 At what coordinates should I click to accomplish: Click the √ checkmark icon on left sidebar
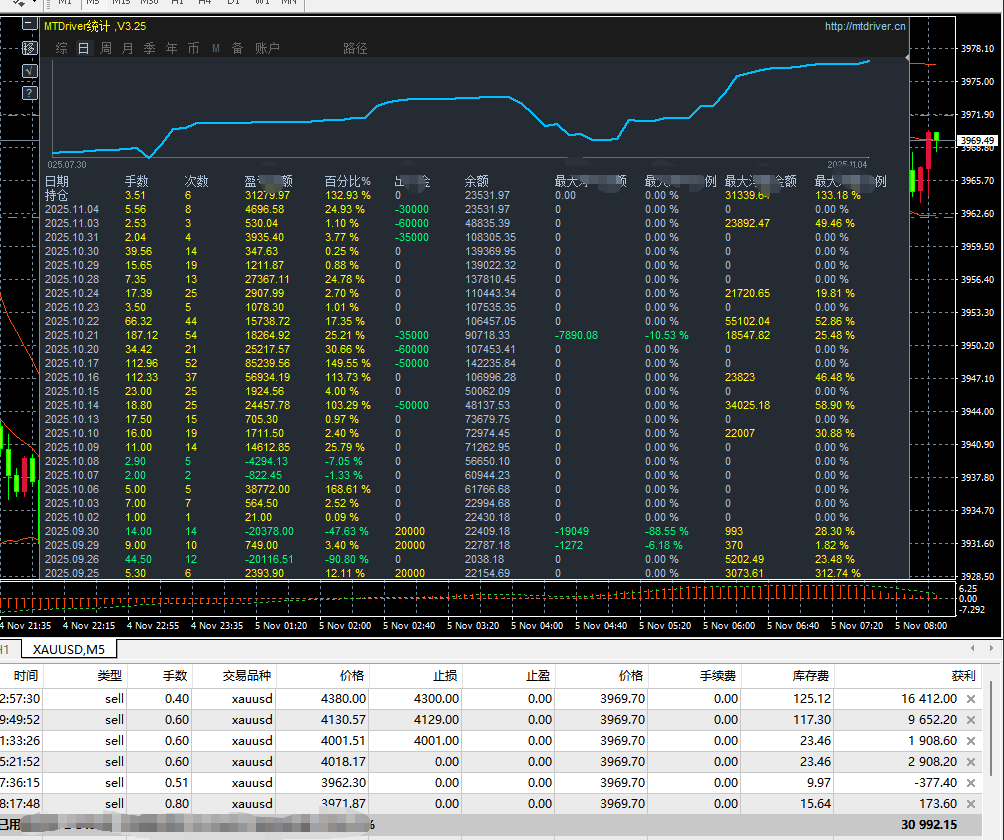29,71
